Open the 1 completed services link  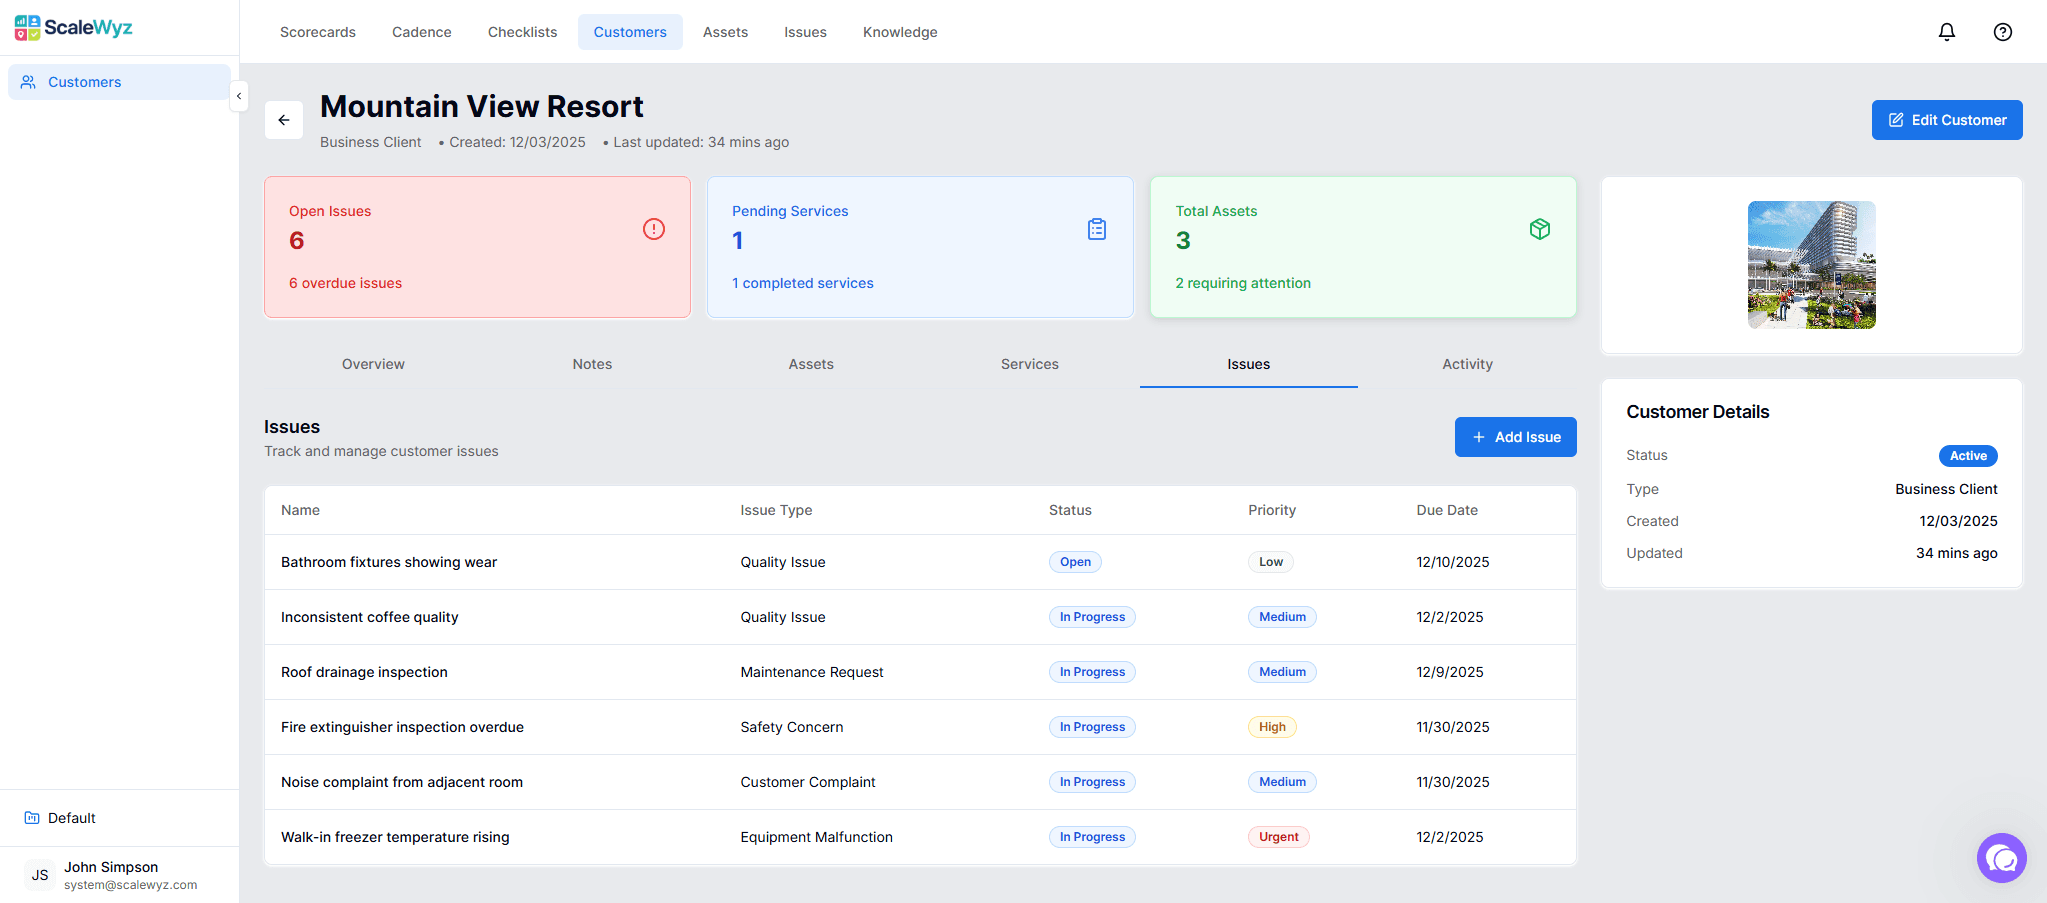(x=802, y=283)
